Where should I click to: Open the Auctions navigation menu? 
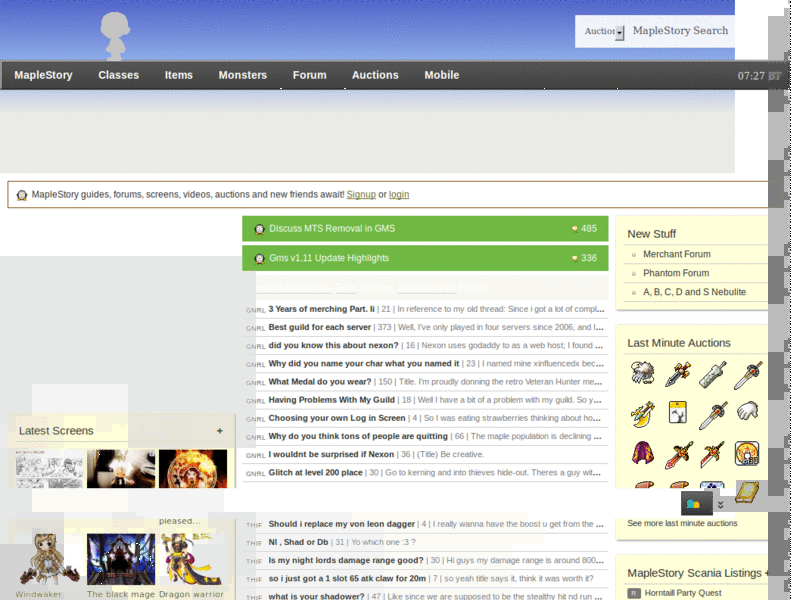tap(375, 75)
